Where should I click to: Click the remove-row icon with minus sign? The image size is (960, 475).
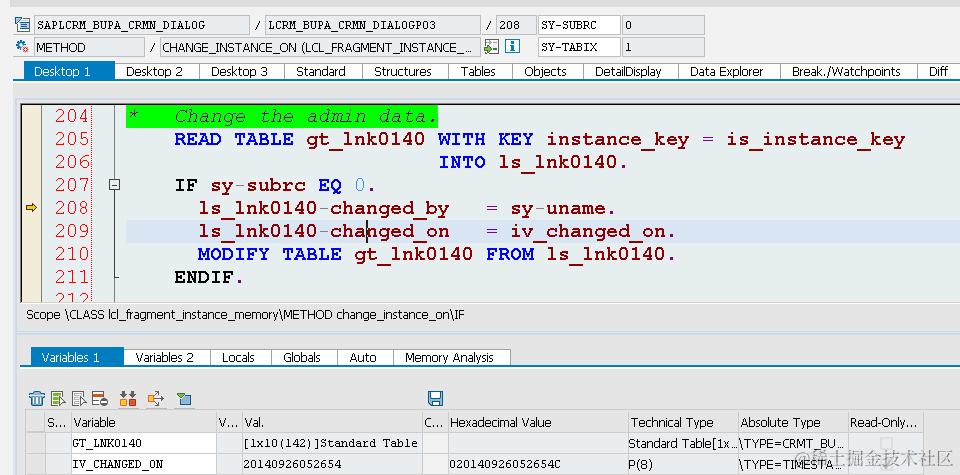pyautogui.click(x=100, y=399)
